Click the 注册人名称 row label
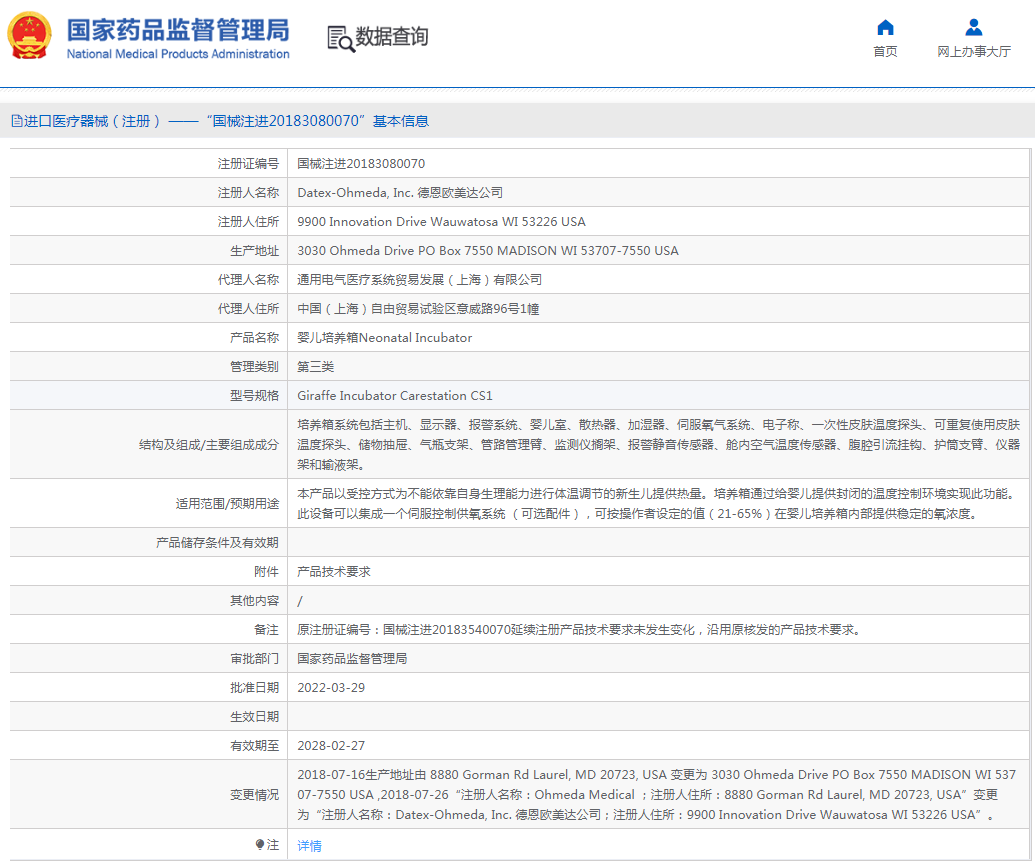1035x863 pixels. tap(248, 193)
